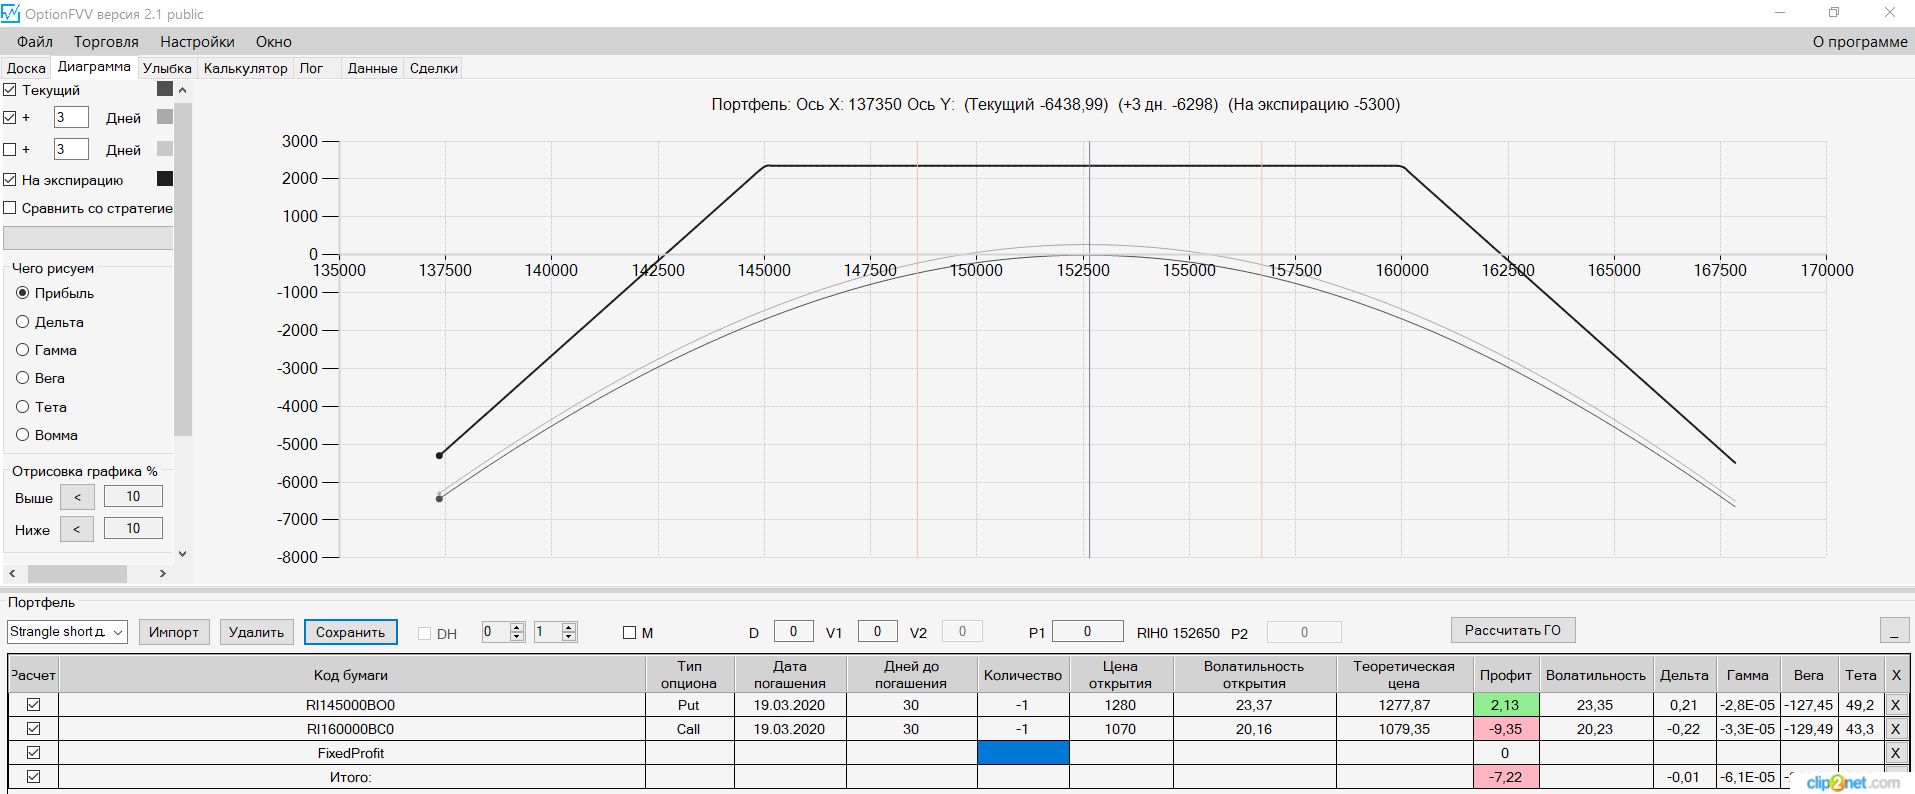Screen dimensions: 1915x794
Task: Pick the first + Дней curve color swatch
Action: [x=165, y=117]
